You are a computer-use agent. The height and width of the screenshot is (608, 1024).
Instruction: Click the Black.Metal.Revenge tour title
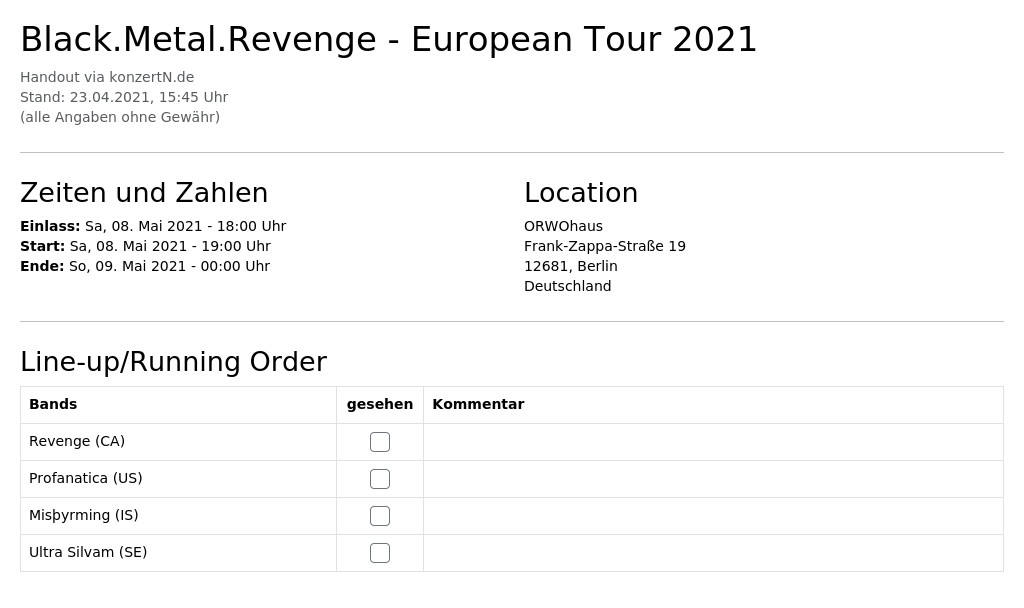click(x=389, y=39)
